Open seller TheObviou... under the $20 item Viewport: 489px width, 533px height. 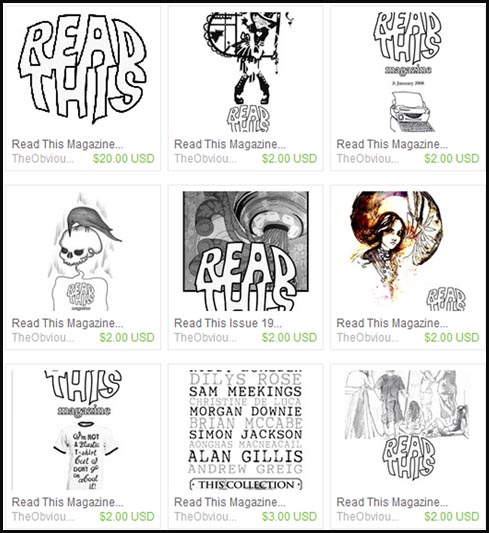click(43, 158)
